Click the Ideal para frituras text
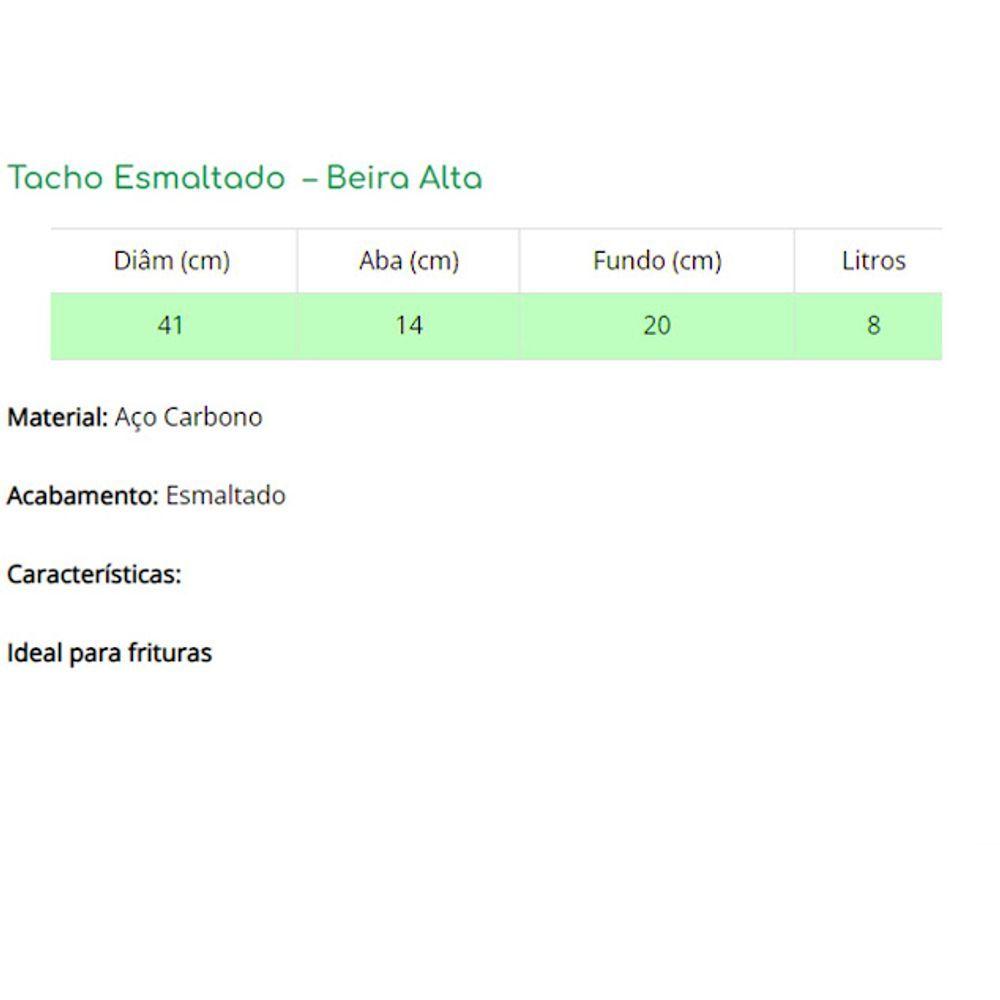This screenshot has height=1000, width=1000. coord(109,653)
